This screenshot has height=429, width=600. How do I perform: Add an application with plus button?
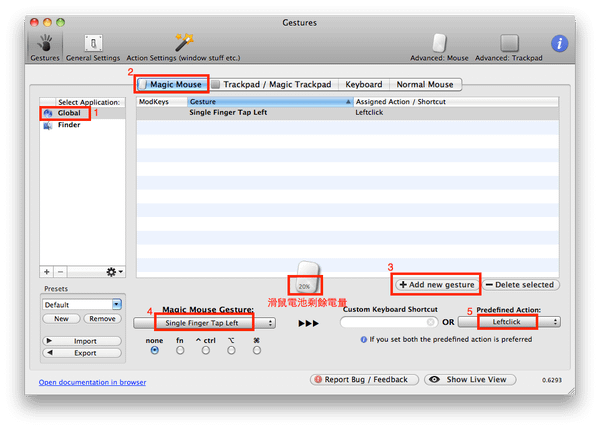pos(47,272)
